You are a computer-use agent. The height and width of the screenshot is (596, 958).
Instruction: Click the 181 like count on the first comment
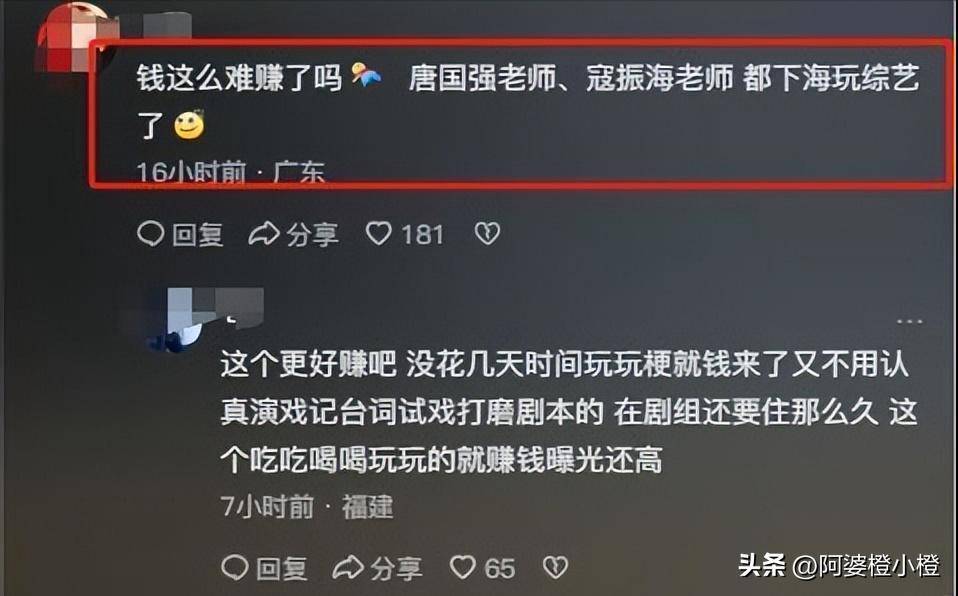(422, 235)
